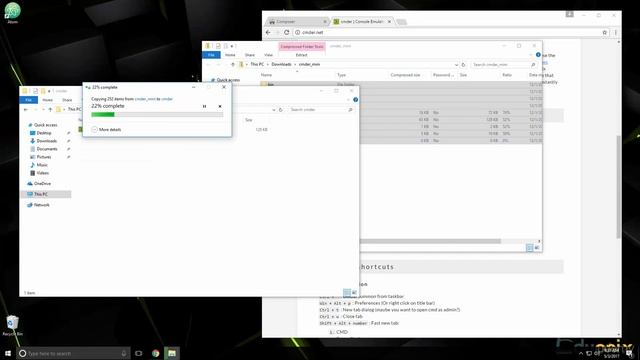640x360 pixels.
Task: Click Type here to search taskbar box
Action: [x=73, y=353]
